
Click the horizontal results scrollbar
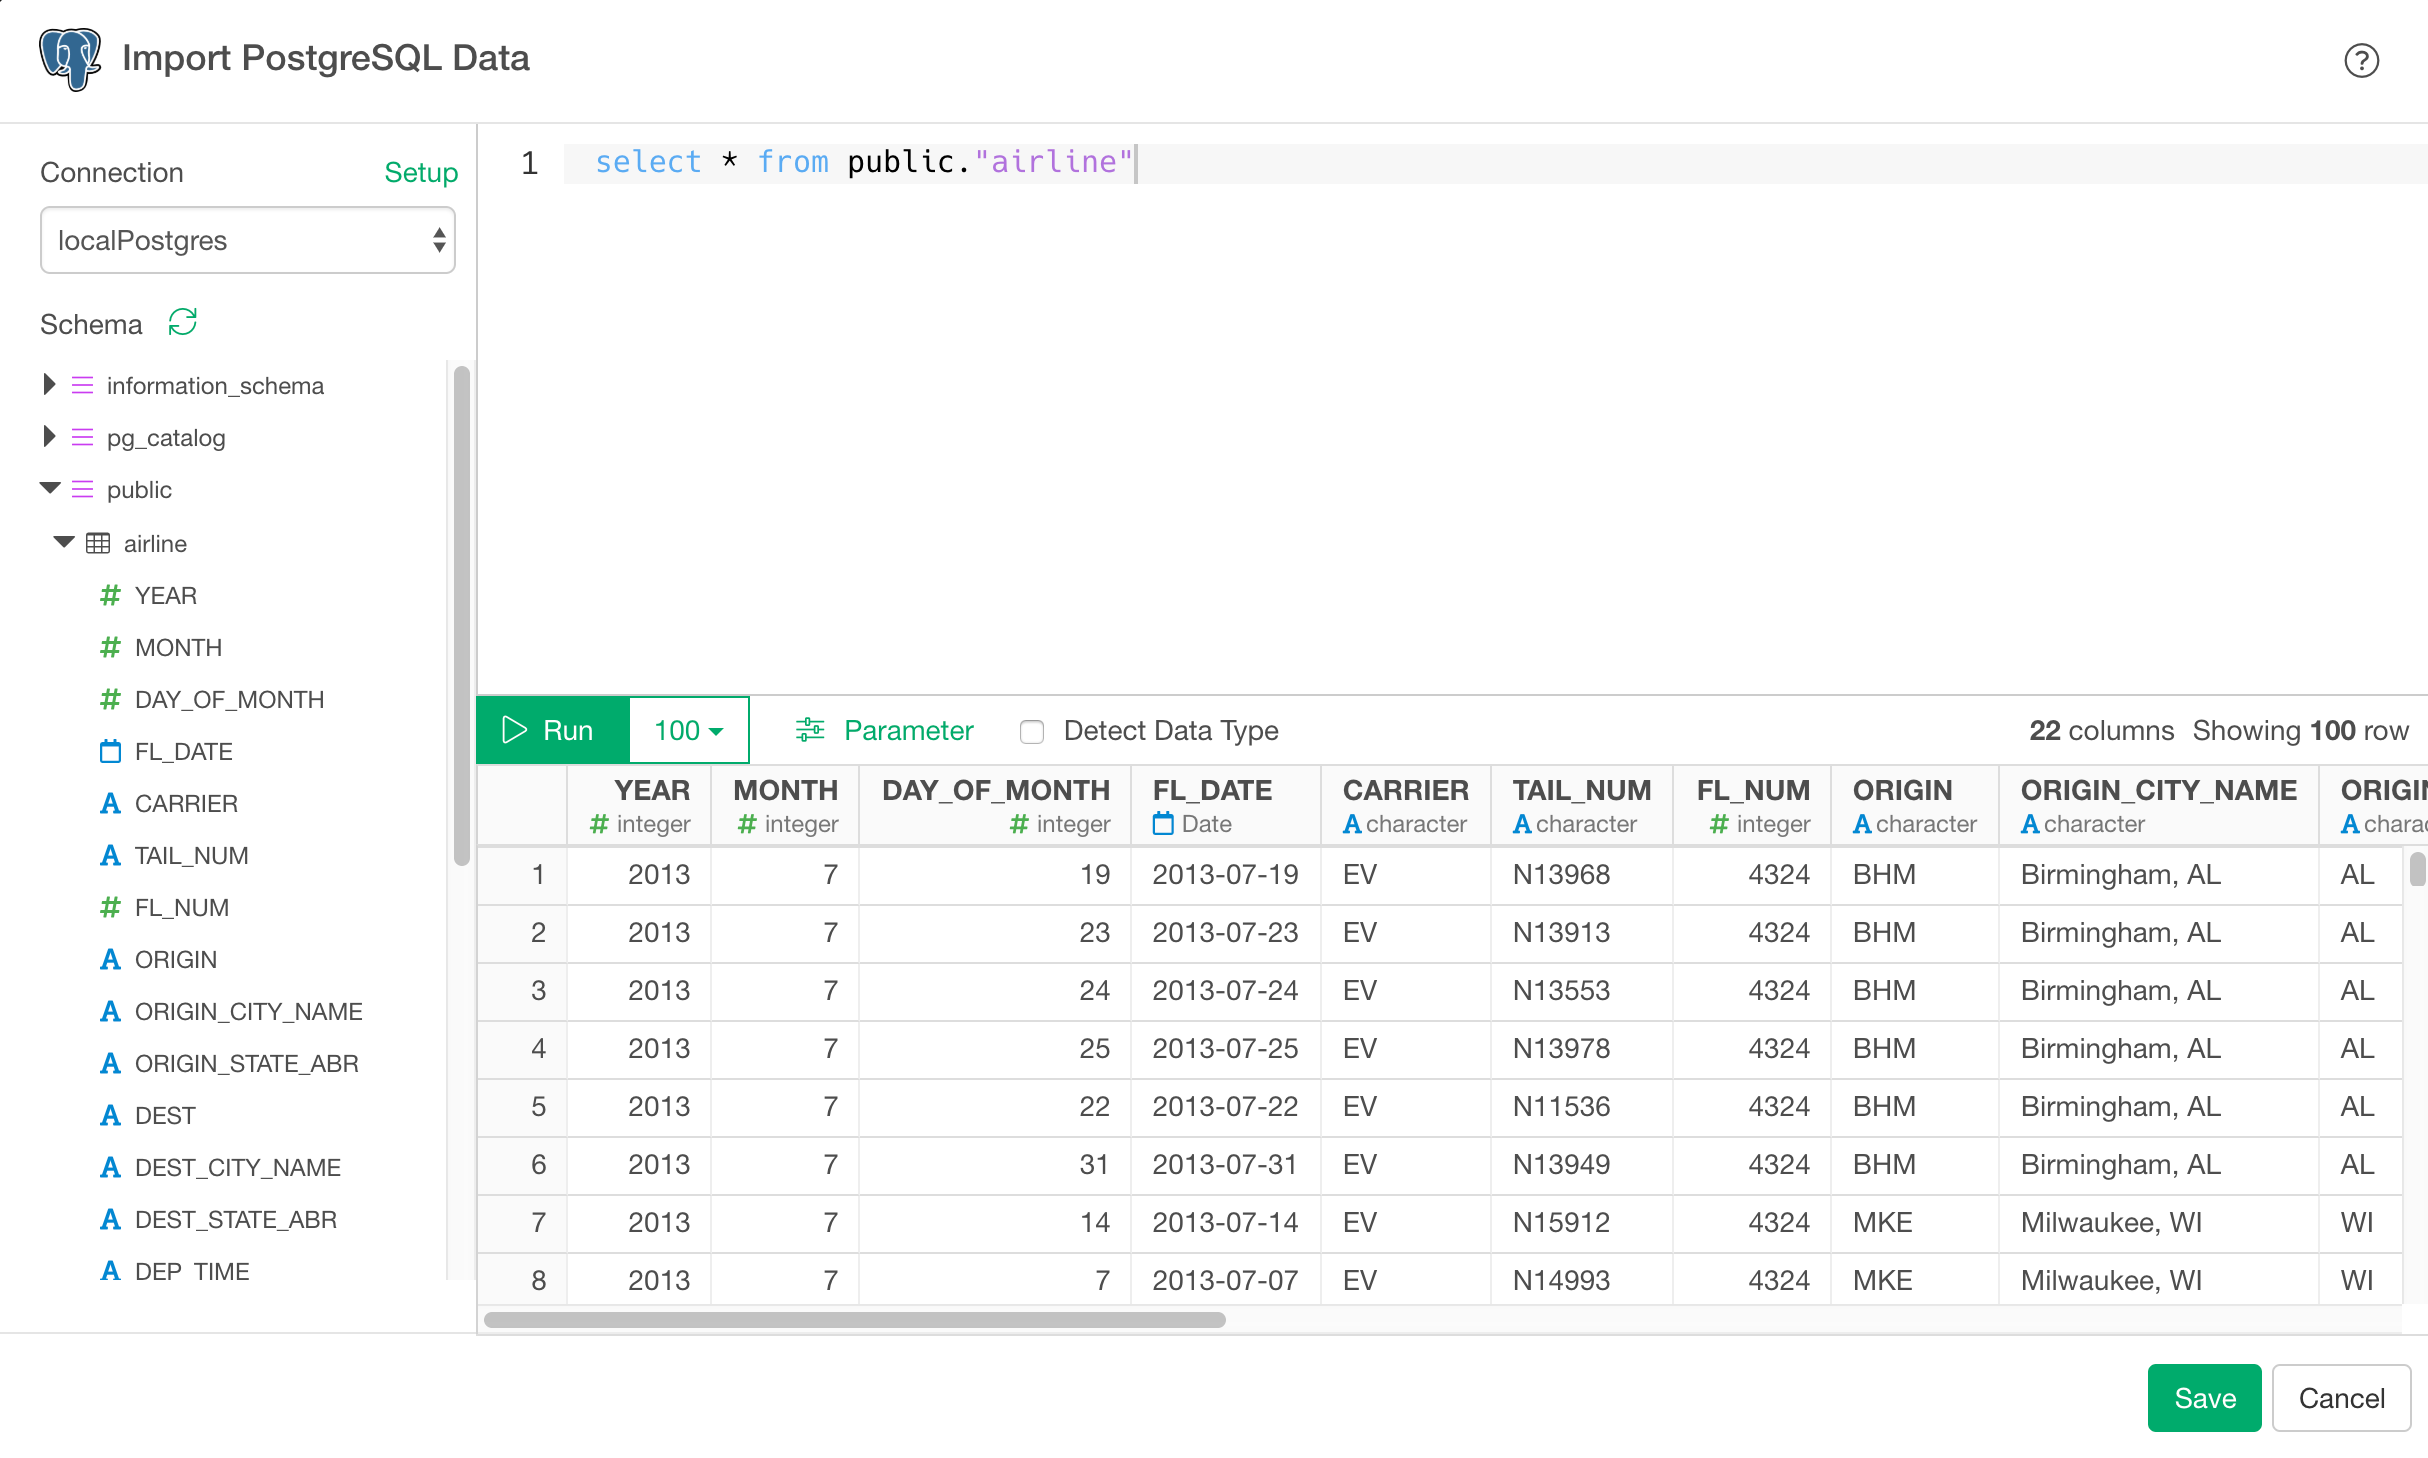(x=854, y=1319)
